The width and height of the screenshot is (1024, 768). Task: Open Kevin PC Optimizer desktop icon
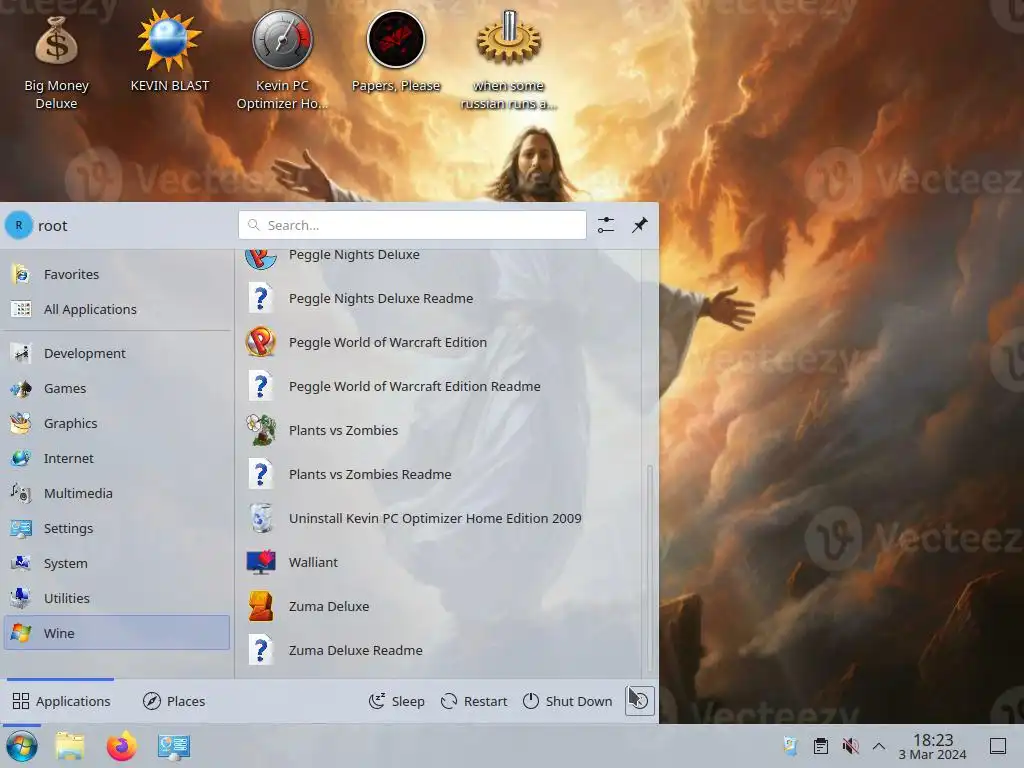coord(282,61)
